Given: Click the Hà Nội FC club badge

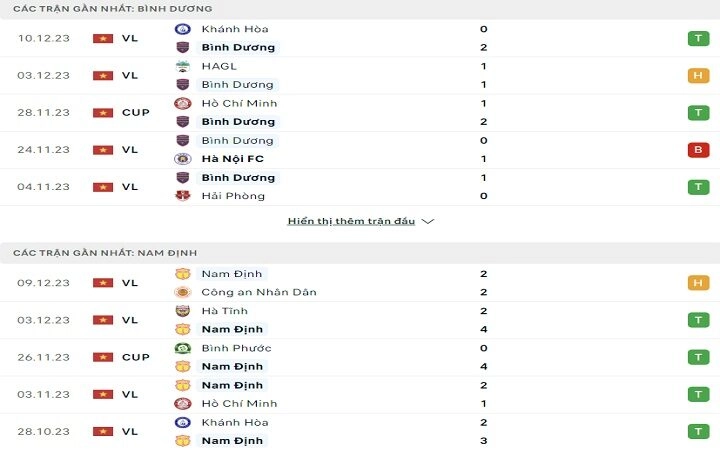Looking at the screenshot, I should (x=183, y=159).
